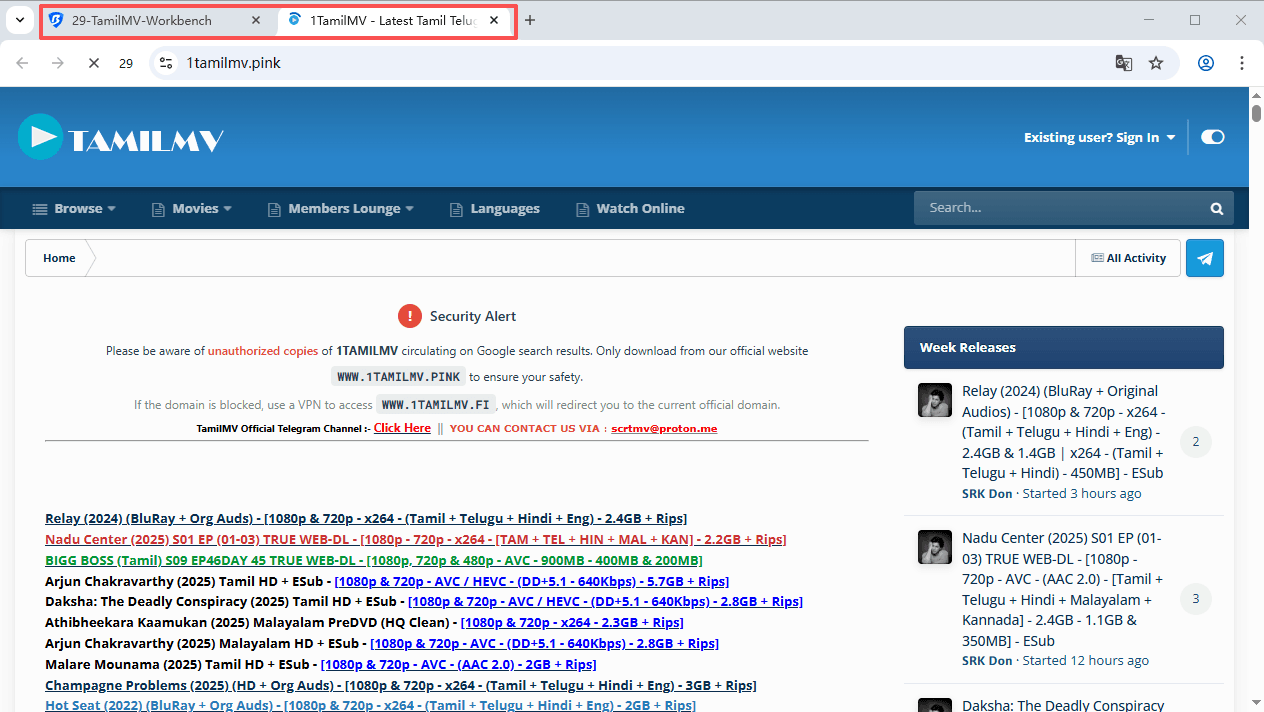Click the Browse hamburger icon
The width and height of the screenshot is (1264, 712).
pos(38,208)
